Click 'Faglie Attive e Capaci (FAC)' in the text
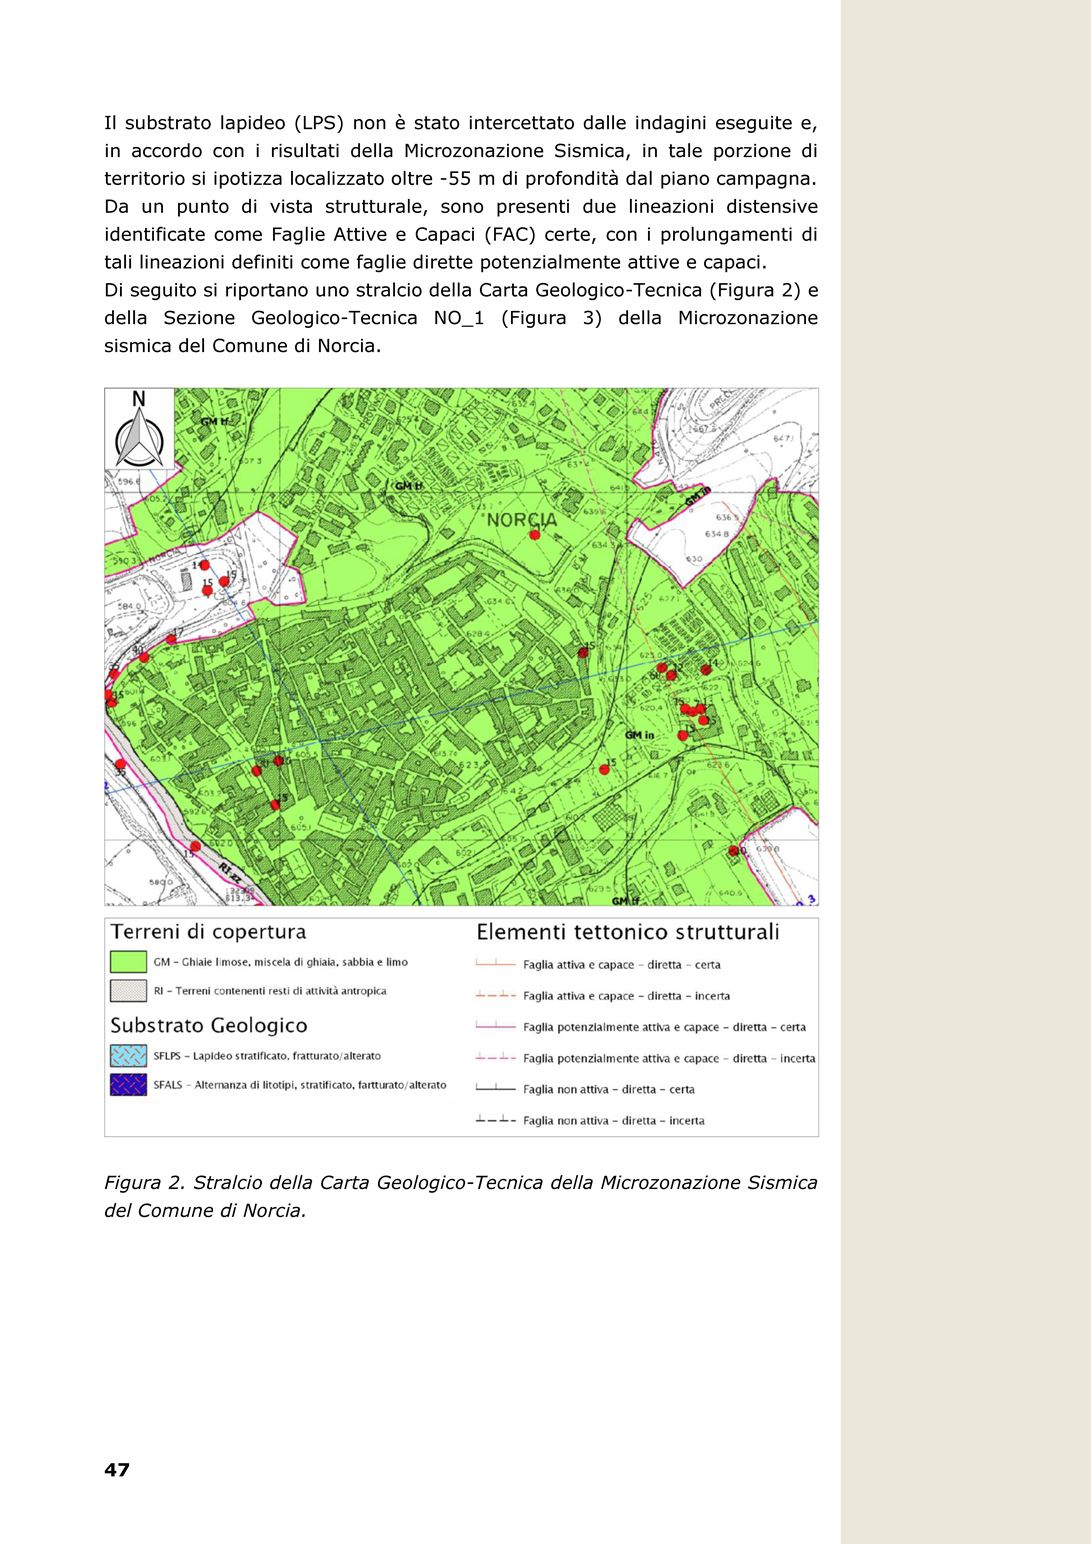 tap(404, 234)
